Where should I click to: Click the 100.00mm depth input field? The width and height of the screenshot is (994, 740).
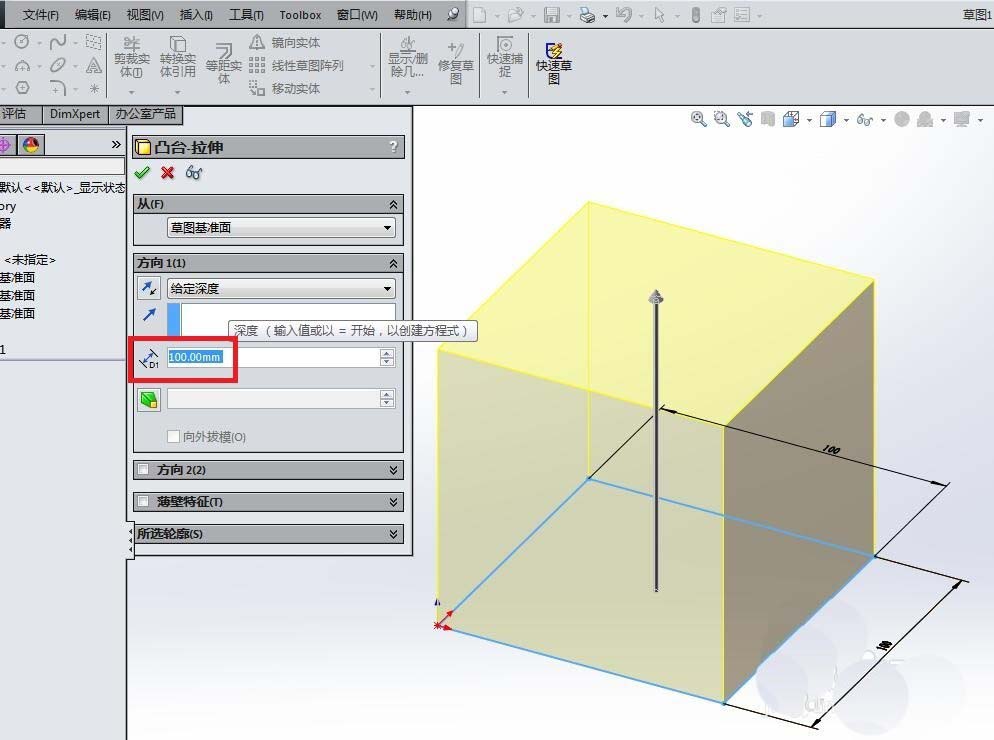click(x=273, y=357)
